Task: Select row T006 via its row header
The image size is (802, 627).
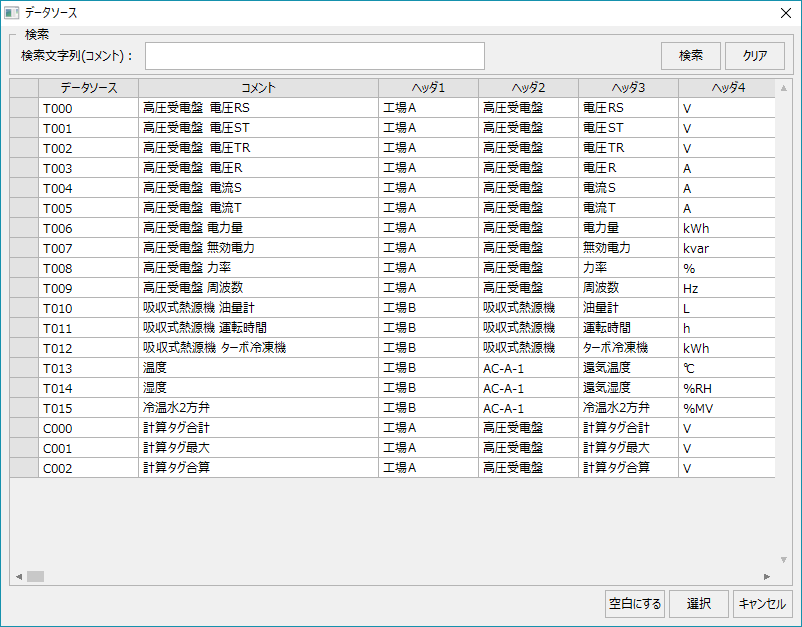Action: click(x=24, y=228)
